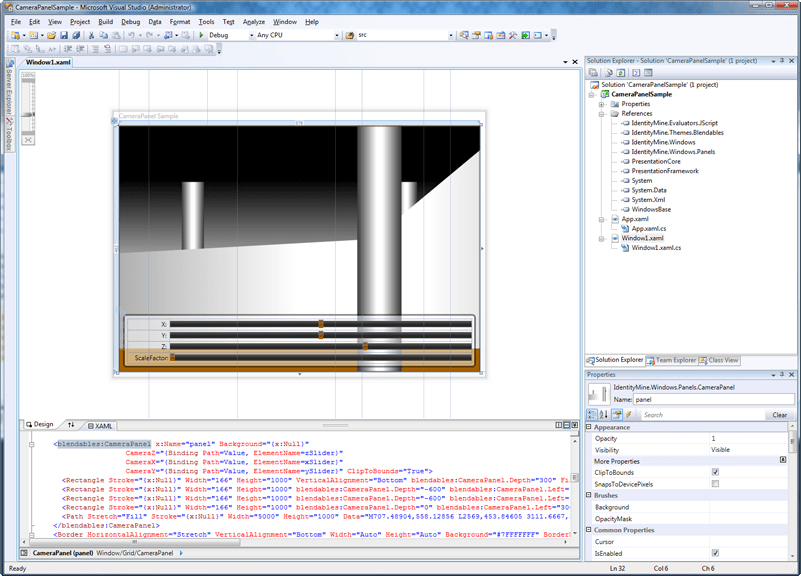Collapse the References tree node

pos(601,113)
